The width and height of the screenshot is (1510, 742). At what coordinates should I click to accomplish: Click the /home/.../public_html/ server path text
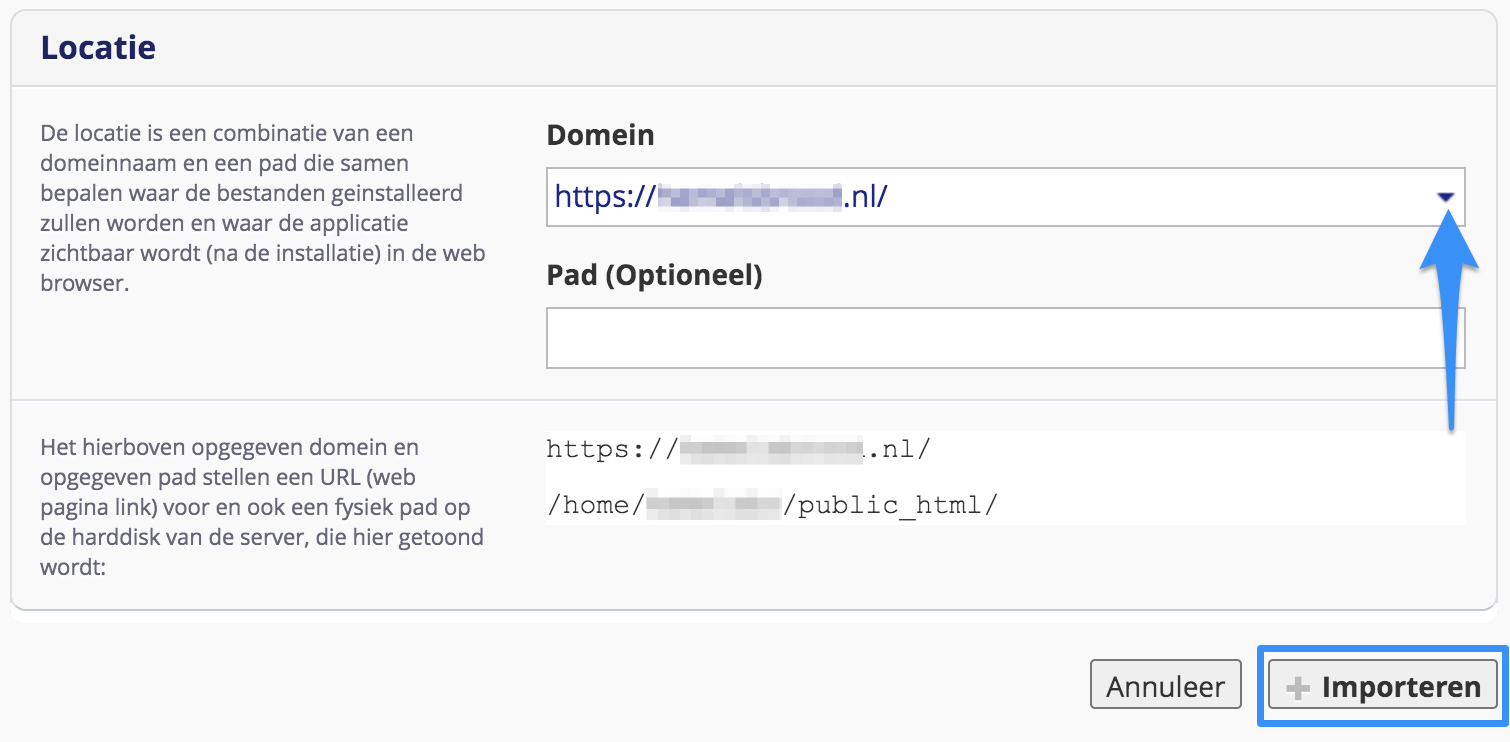click(x=771, y=505)
